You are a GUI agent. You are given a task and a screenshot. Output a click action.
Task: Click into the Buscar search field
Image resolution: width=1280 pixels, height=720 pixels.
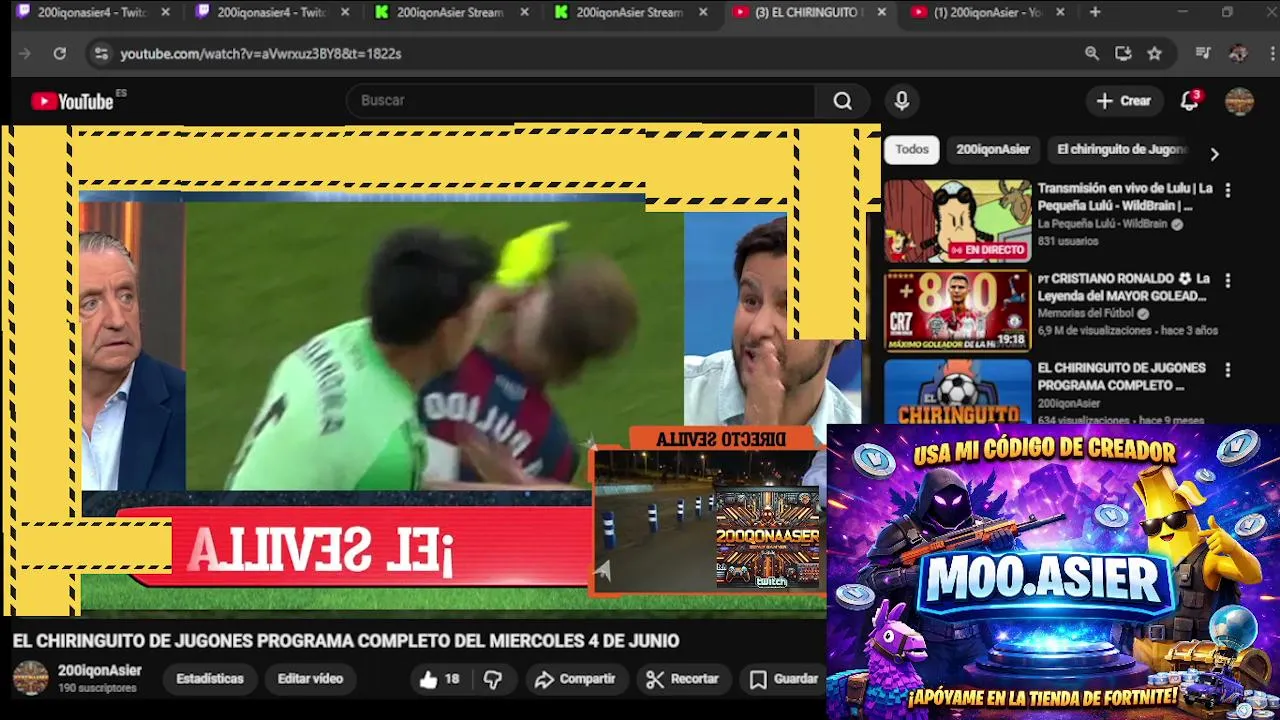click(x=580, y=101)
